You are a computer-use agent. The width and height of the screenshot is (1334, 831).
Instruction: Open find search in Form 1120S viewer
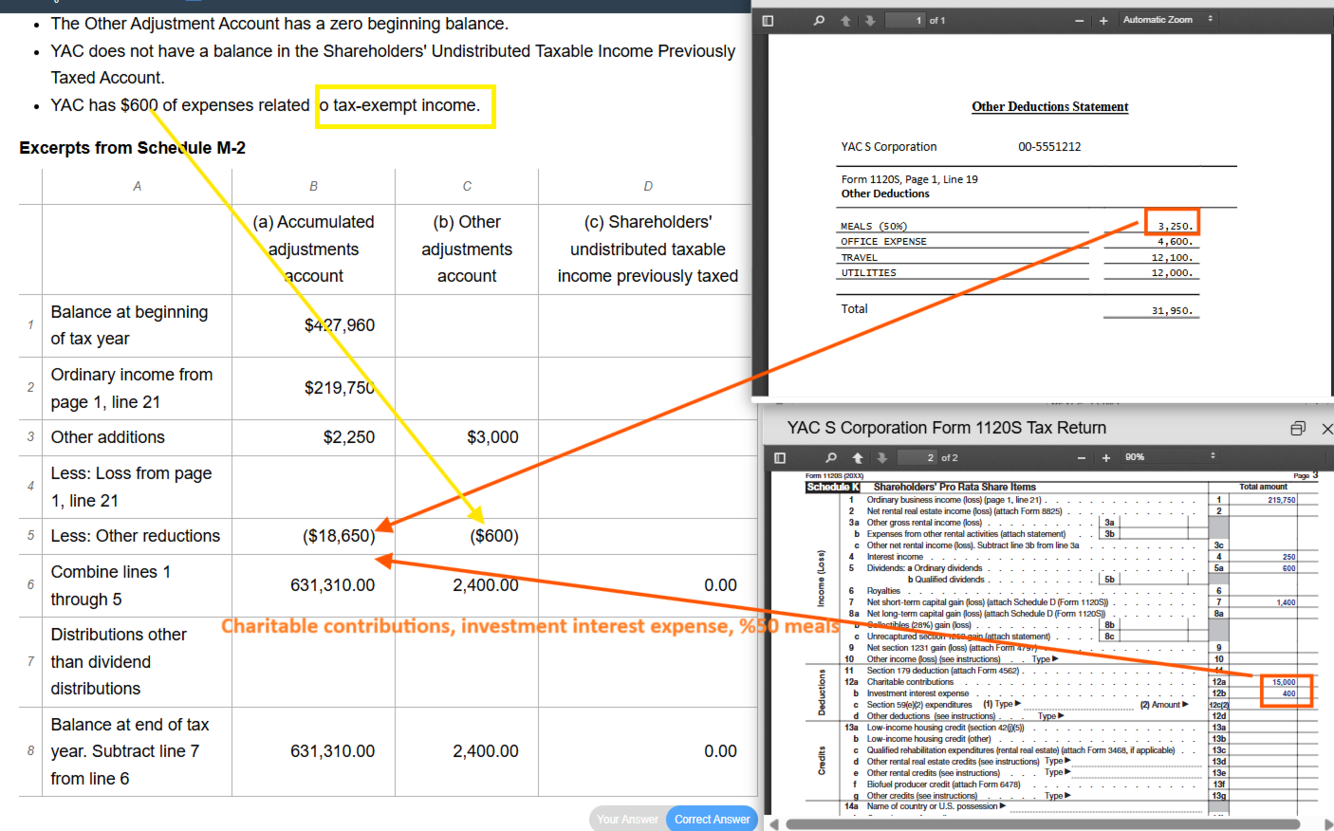coord(831,458)
